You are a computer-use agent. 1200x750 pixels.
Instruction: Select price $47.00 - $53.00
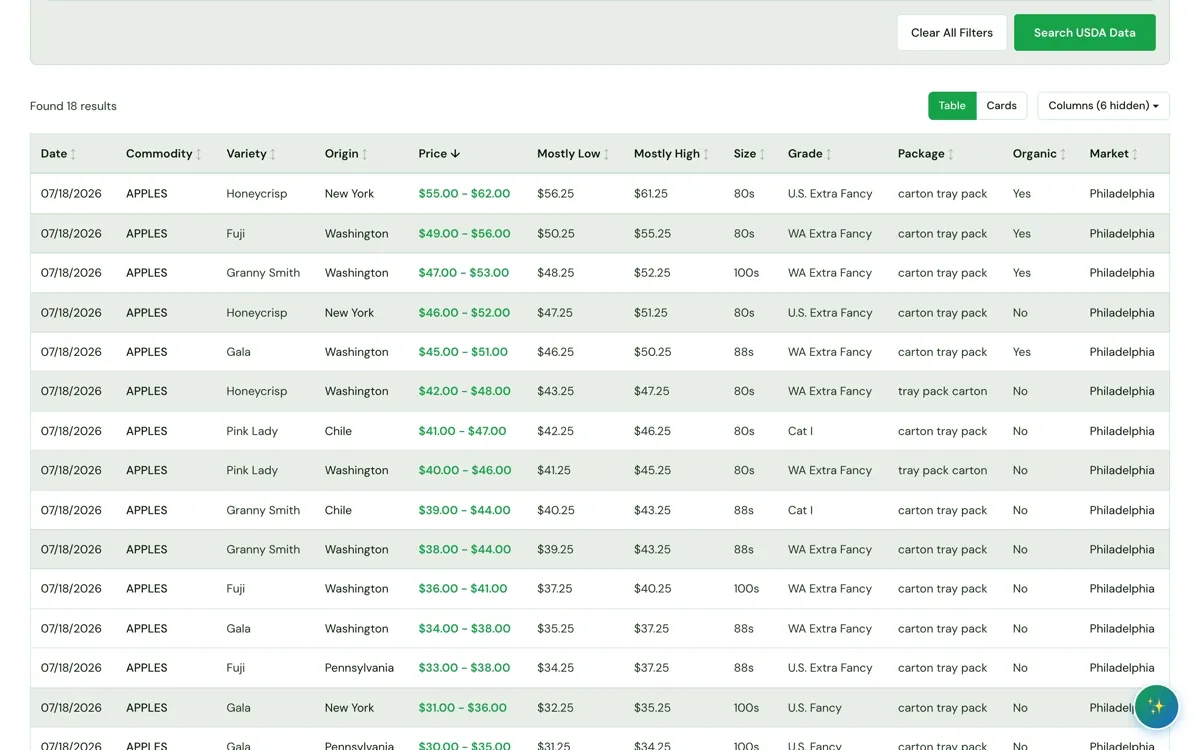pos(464,273)
